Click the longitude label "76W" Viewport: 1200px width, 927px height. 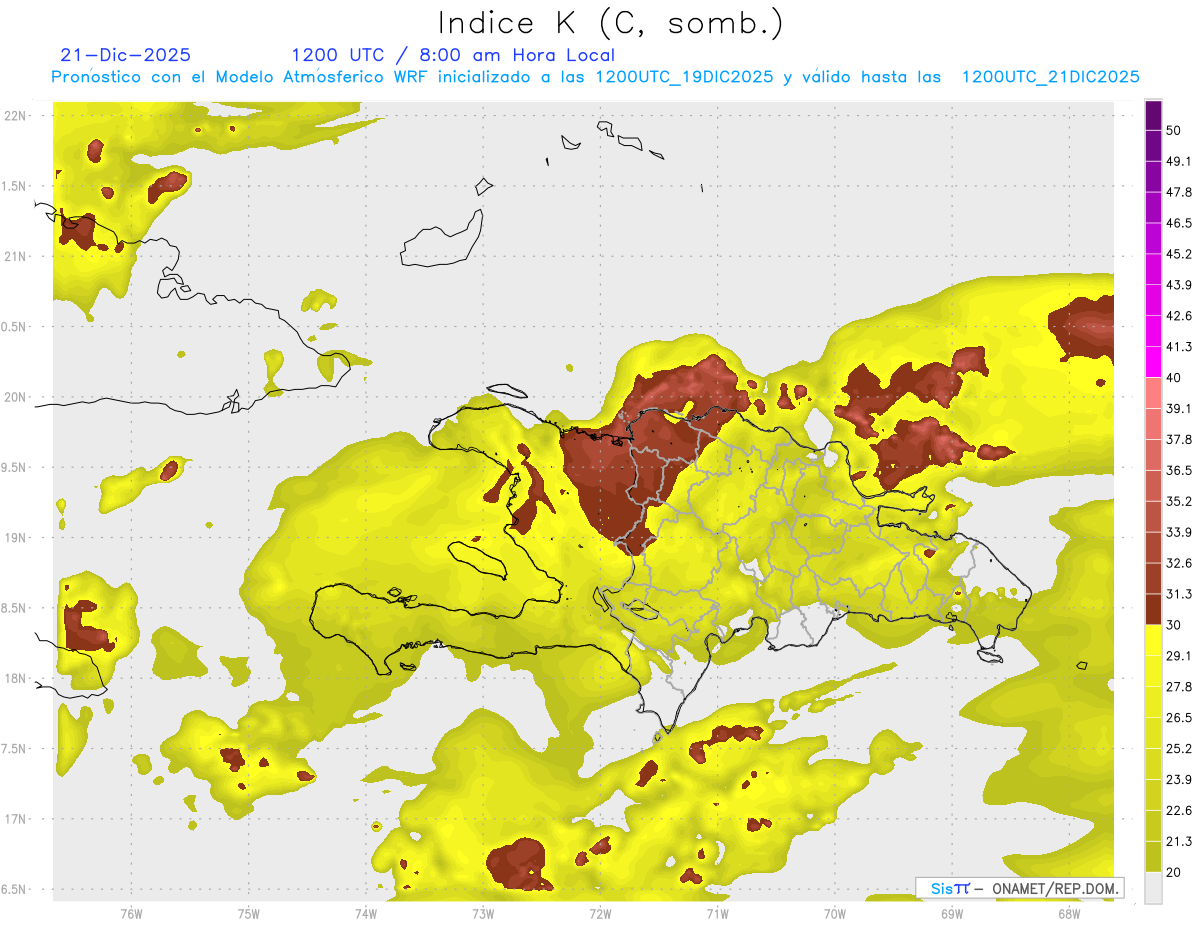131,913
